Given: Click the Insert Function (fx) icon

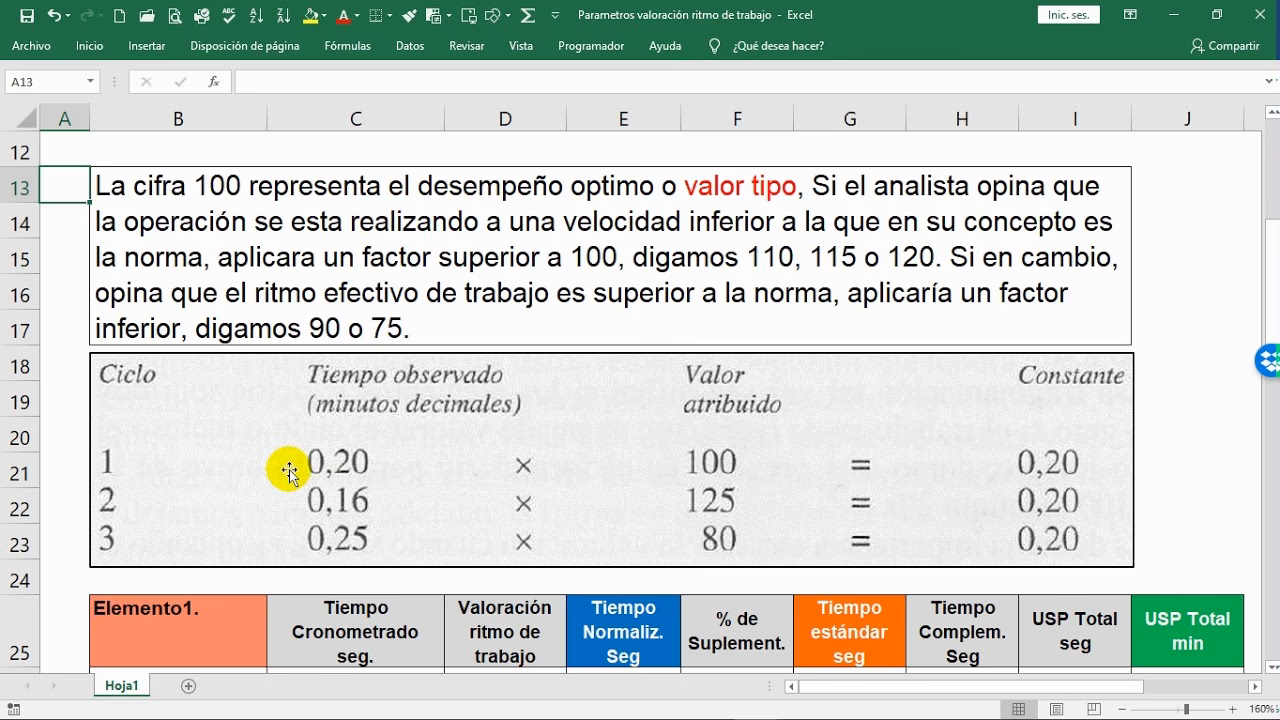Looking at the screenshot, I should click(x=213, y=82).
